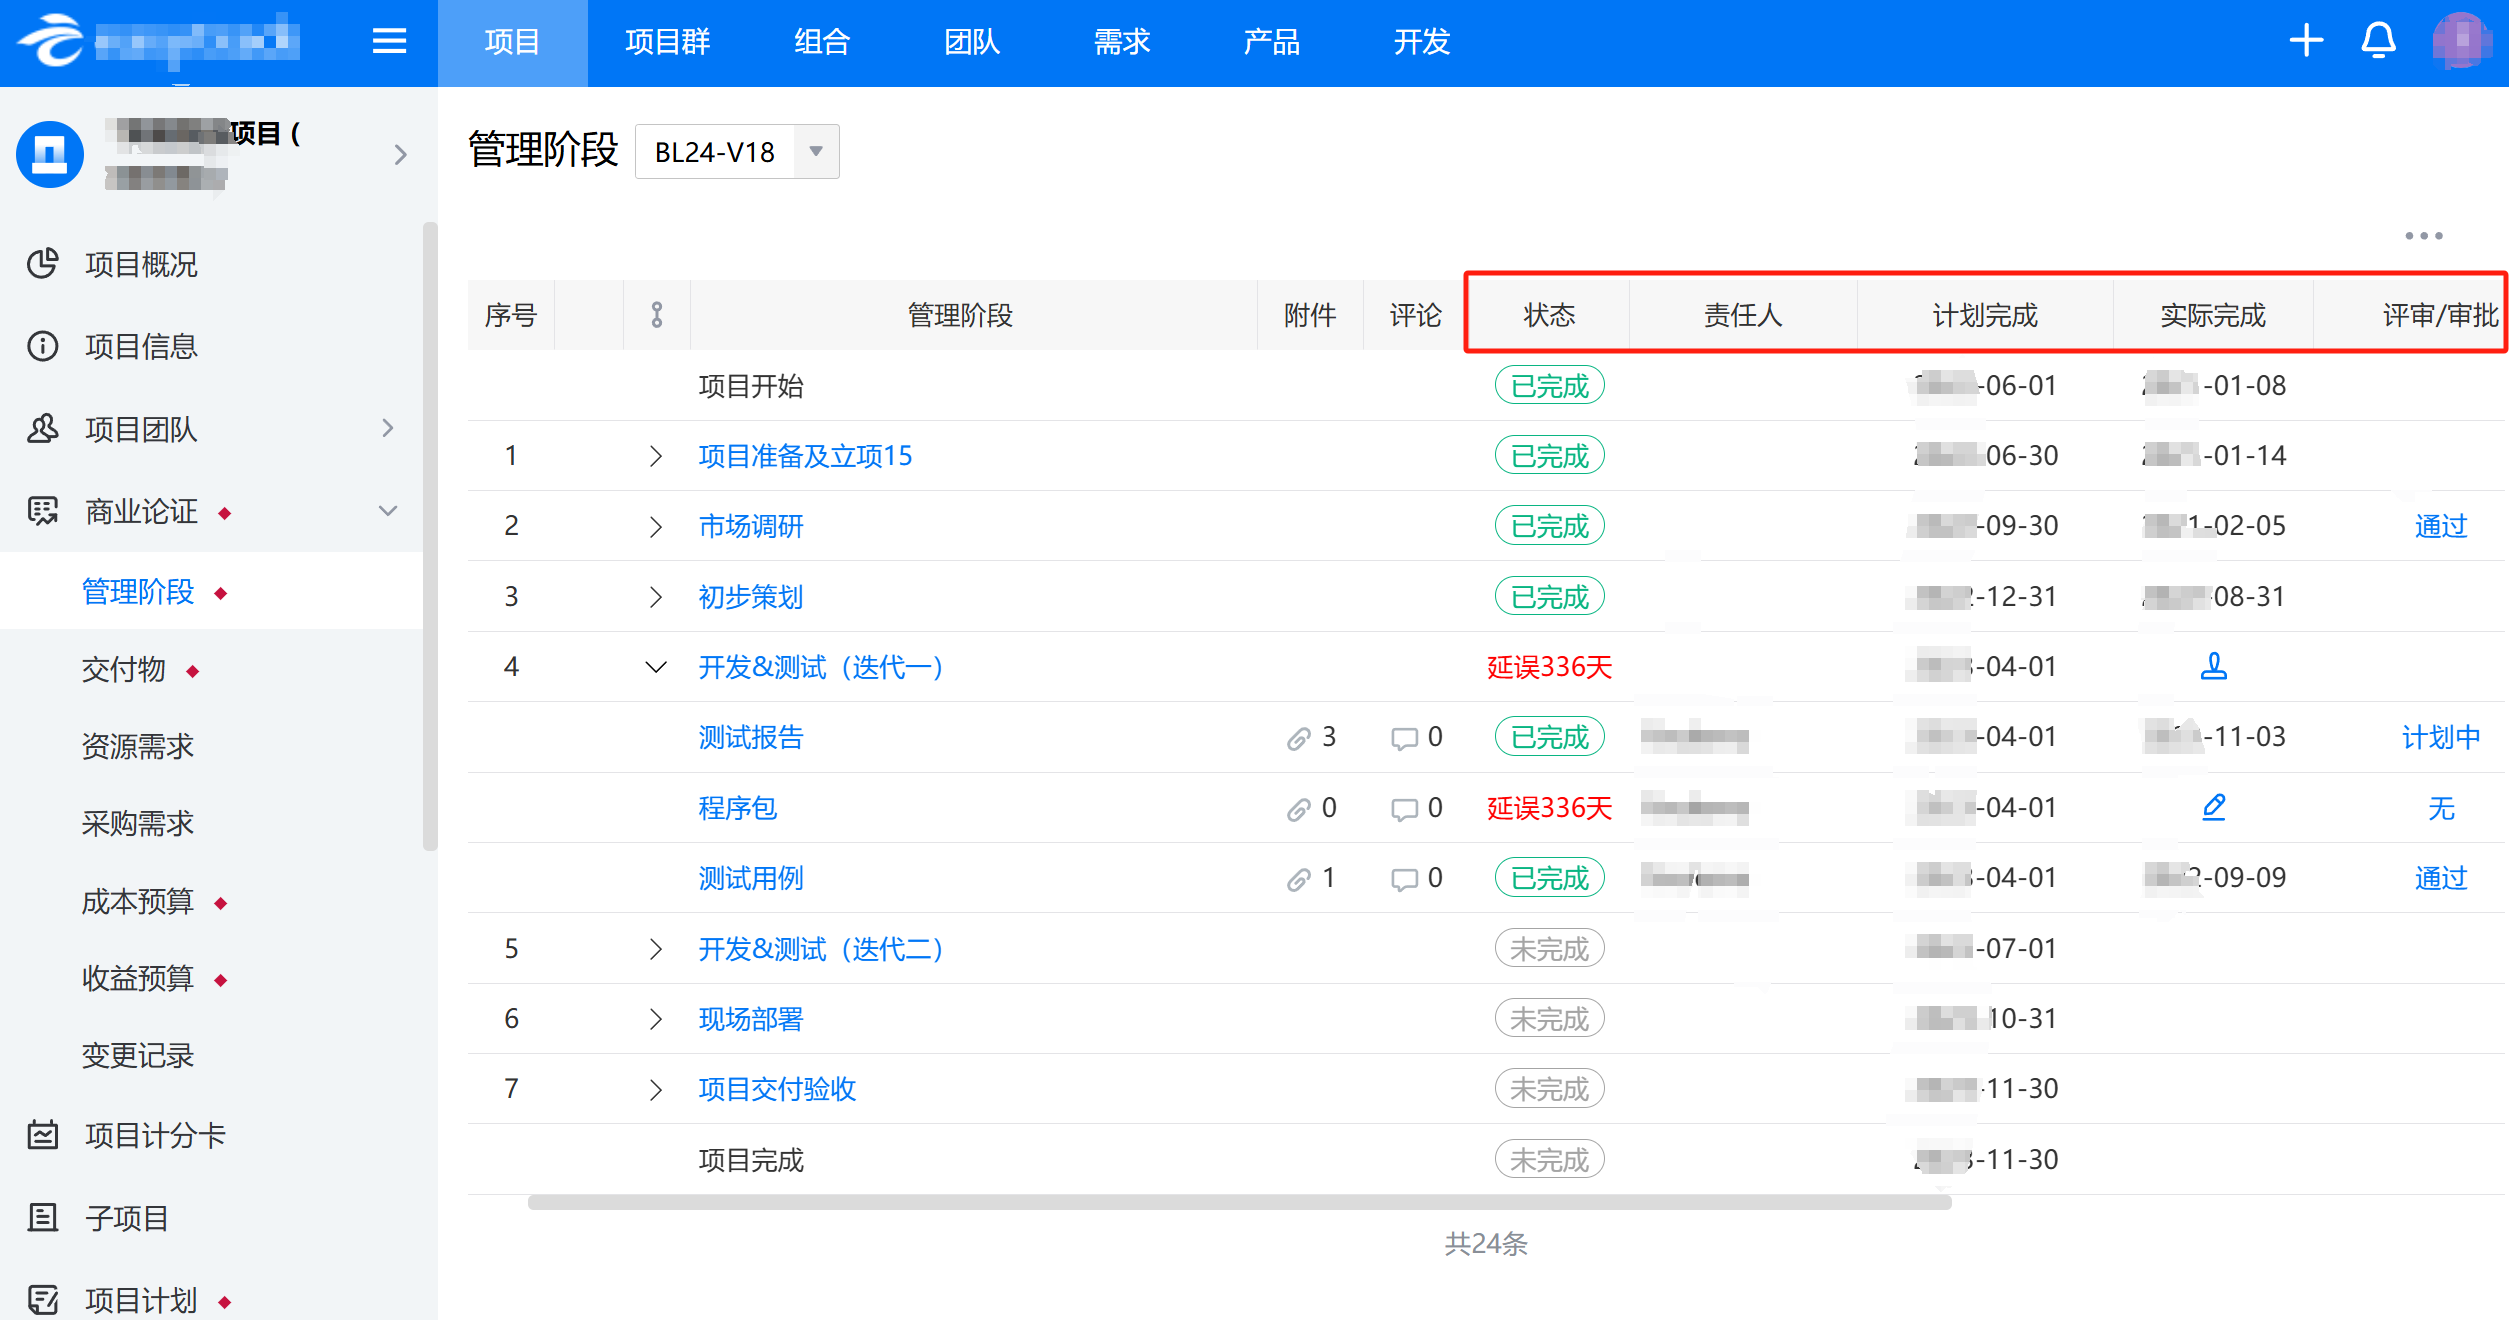The width and height of the screenshot is (2509, 1320).
Task: Open the 项目准备及立项15 stage link
Action: coord(804,456)
